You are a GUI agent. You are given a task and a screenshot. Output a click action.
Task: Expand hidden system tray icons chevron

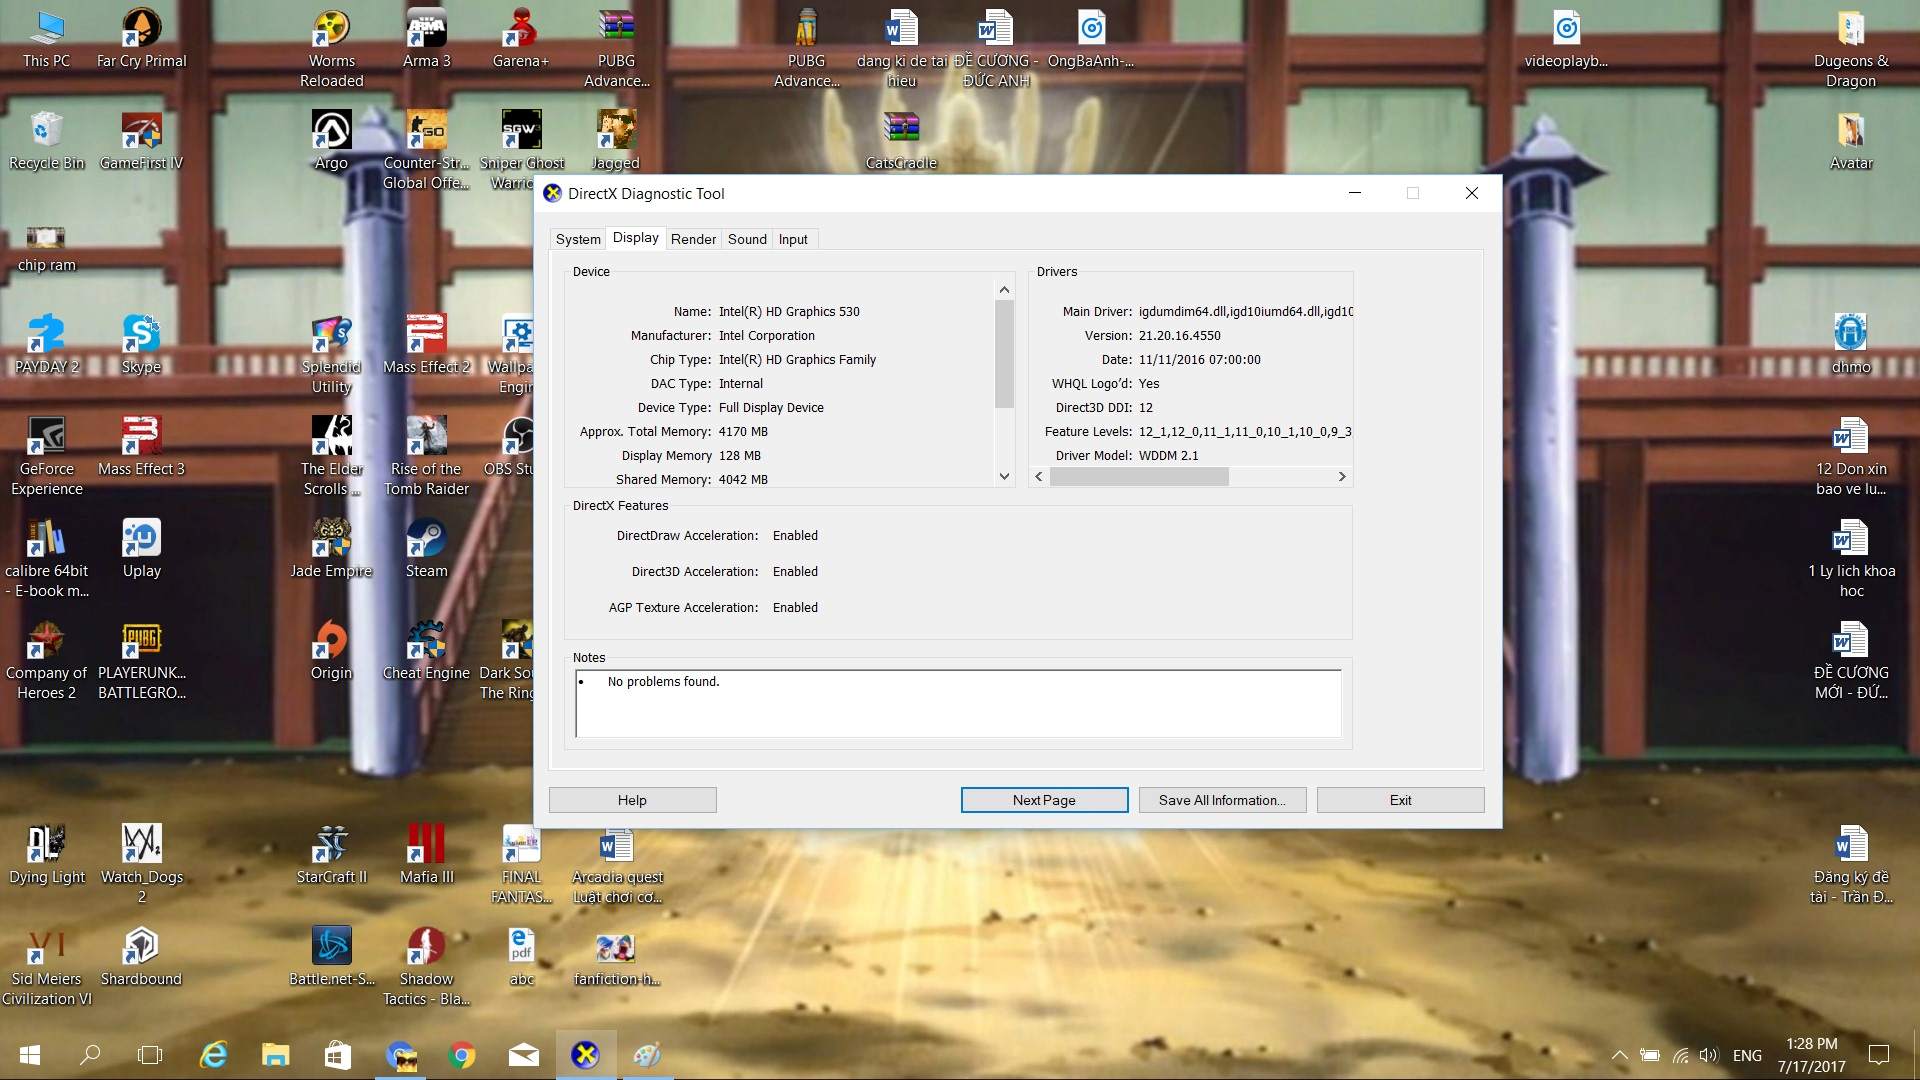(1619, 1055)
